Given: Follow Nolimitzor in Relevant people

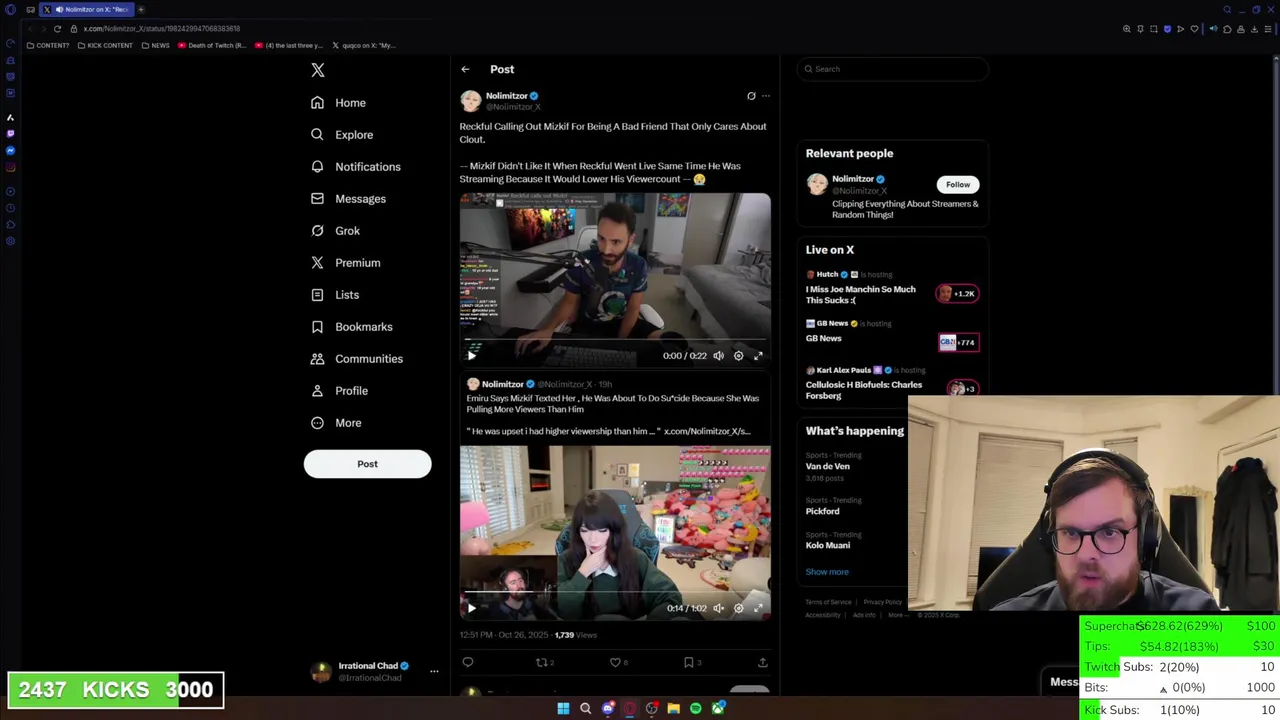Looking at the screenshot, I should 958,184.
